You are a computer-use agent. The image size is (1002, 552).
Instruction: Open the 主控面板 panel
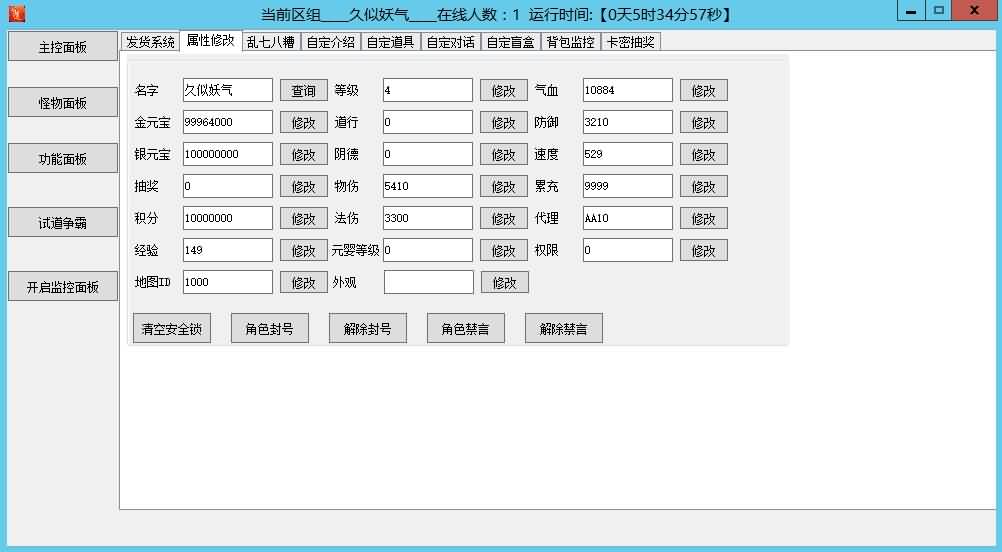[x=63, y=47]
